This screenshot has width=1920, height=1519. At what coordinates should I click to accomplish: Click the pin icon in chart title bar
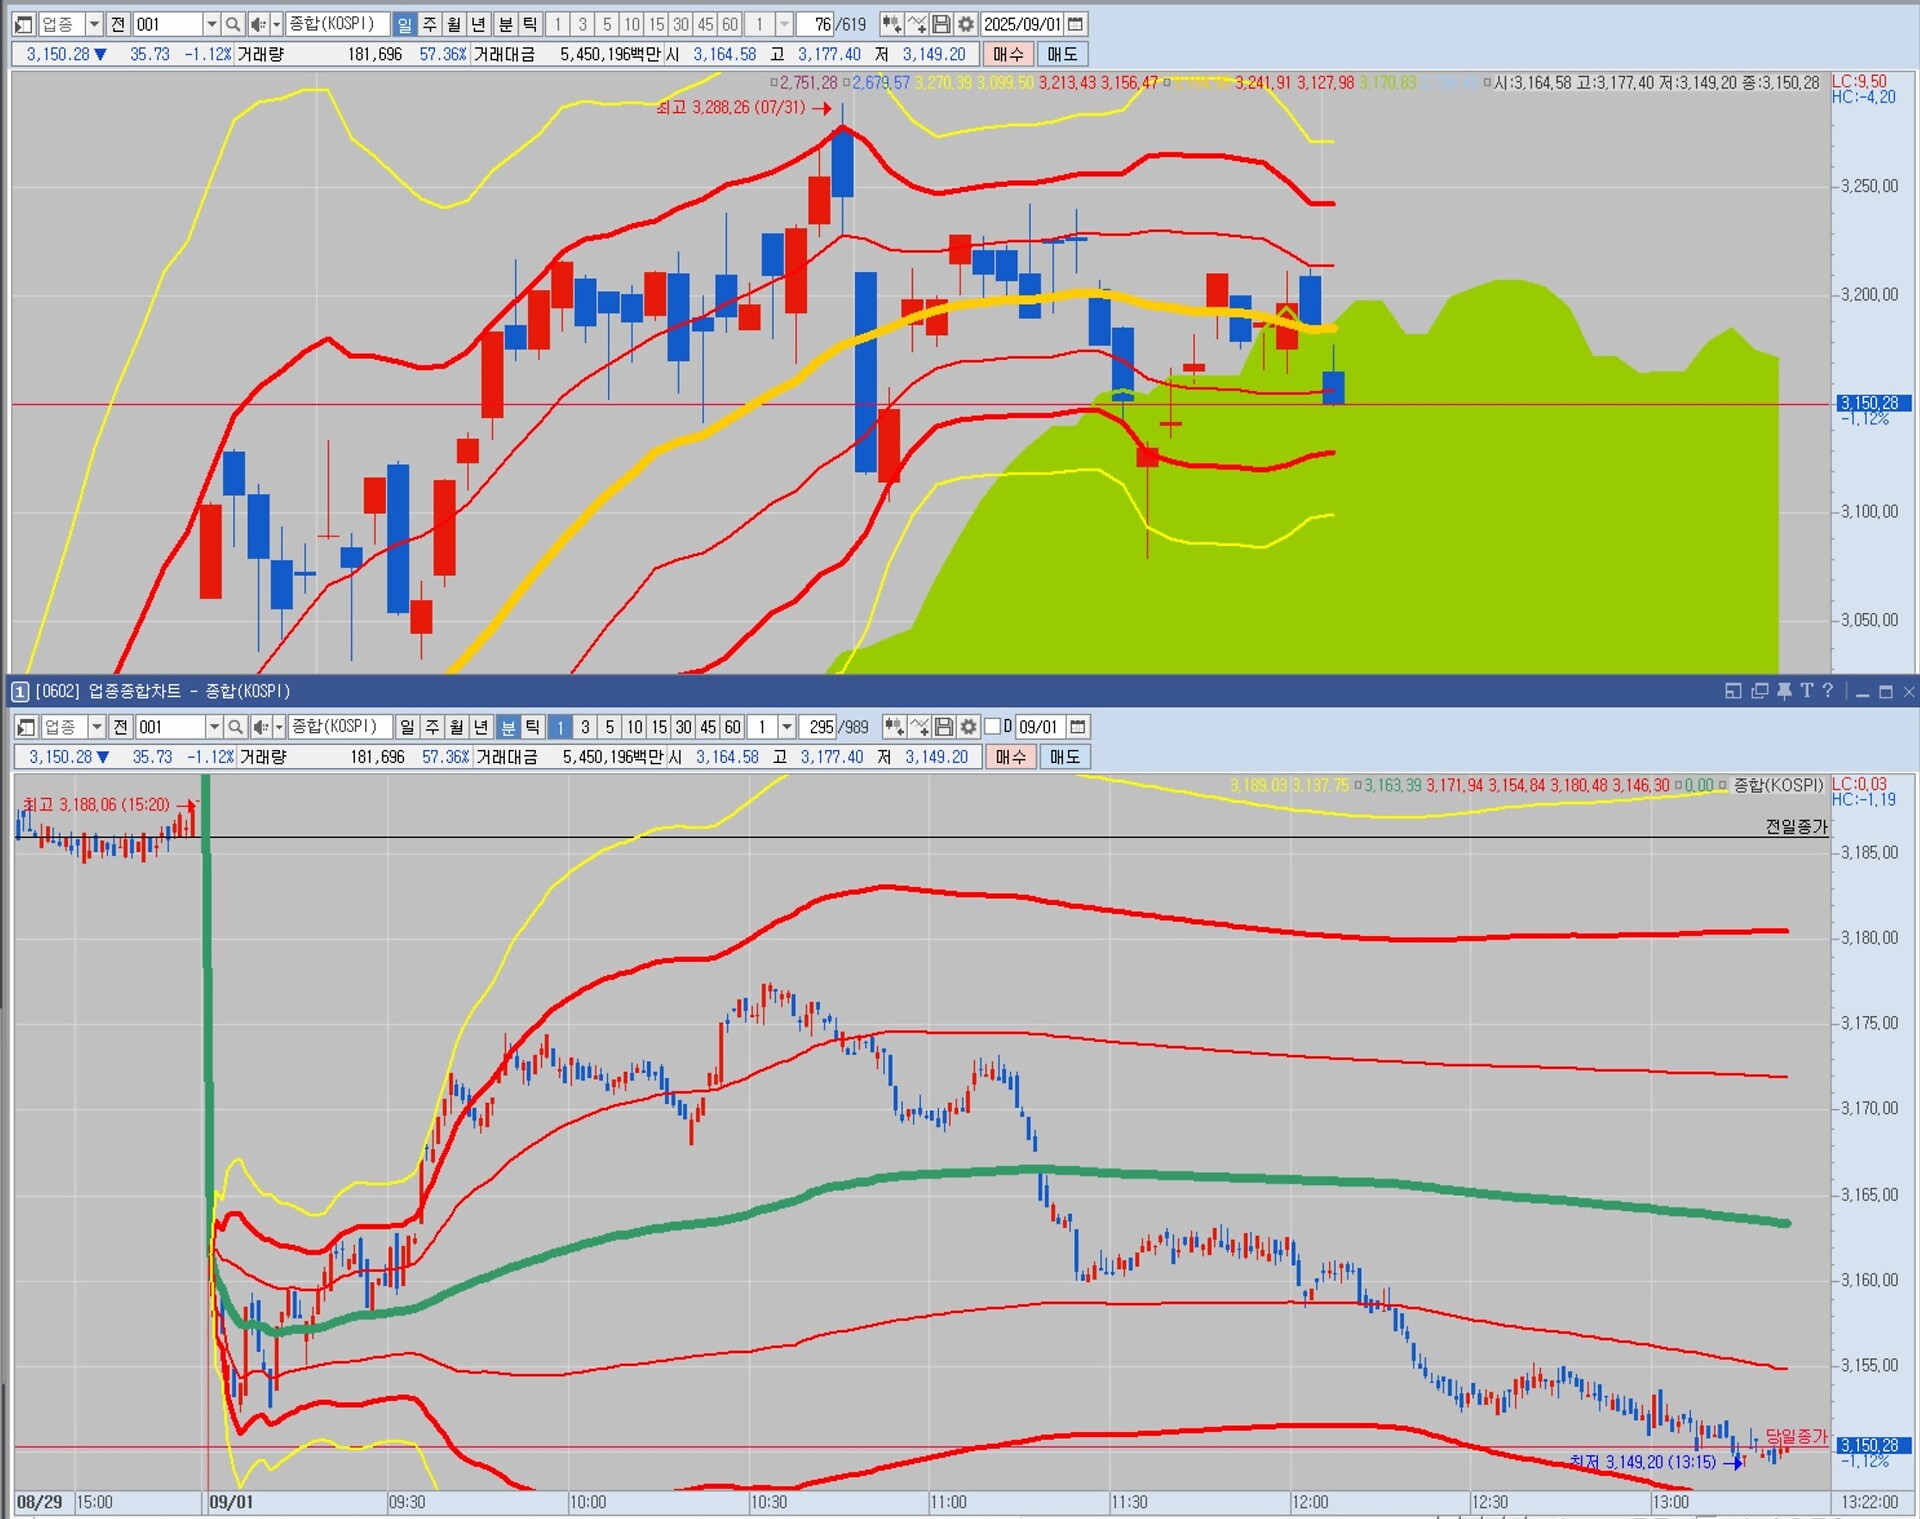(x=1784, y=691)
